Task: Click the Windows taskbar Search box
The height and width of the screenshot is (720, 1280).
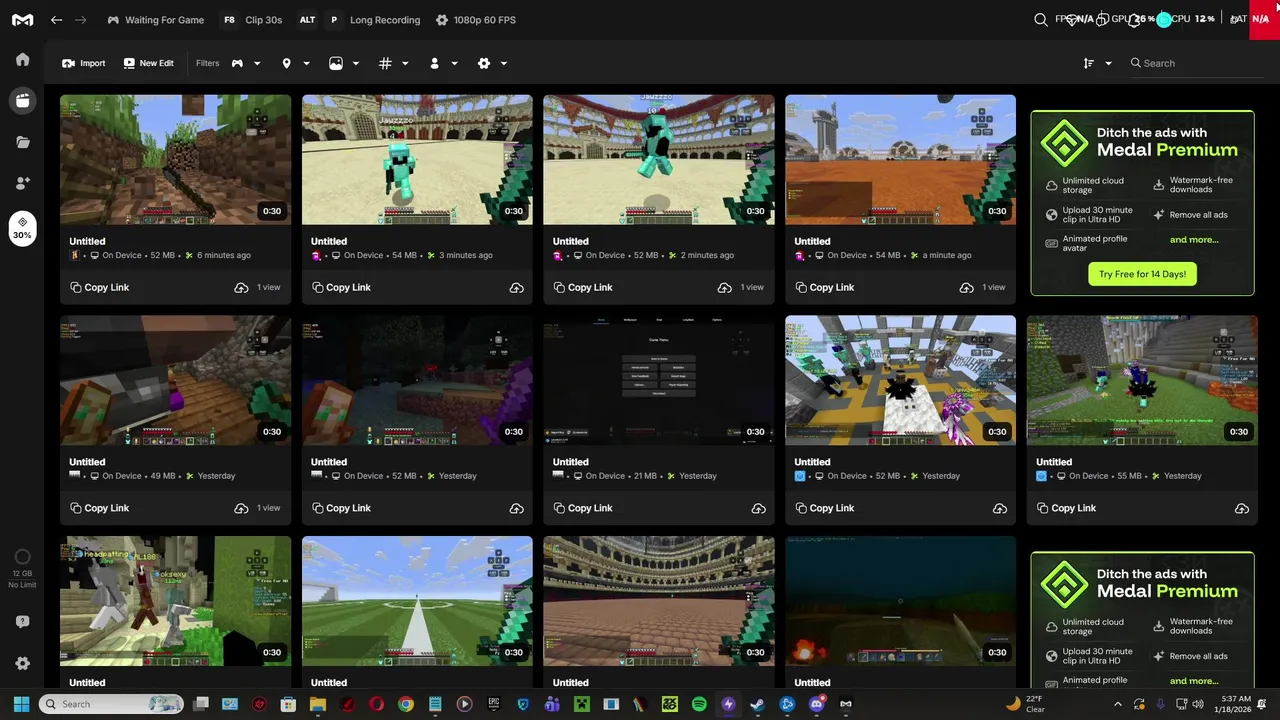Action: pyautogui.click(x=111, y=704)
